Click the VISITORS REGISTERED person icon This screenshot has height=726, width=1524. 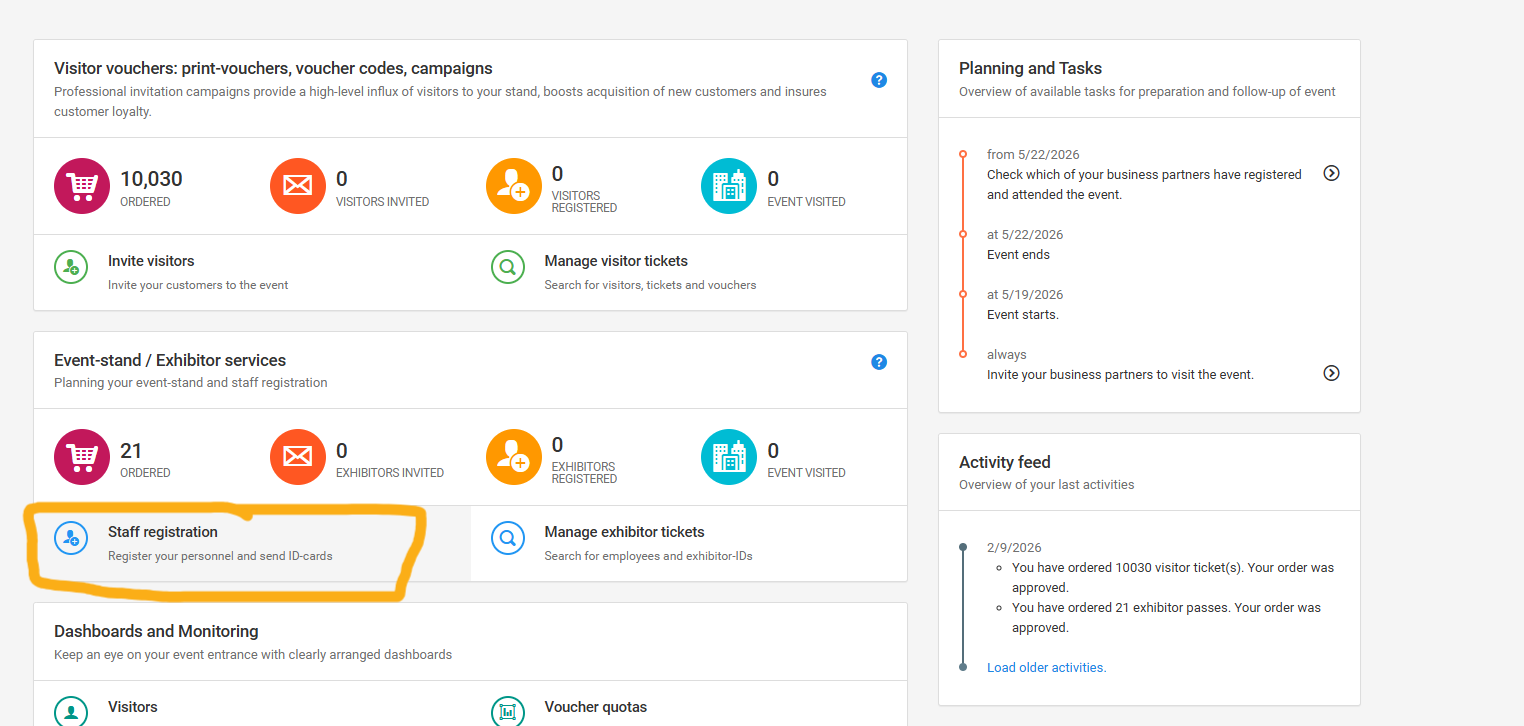pos(514,186)
